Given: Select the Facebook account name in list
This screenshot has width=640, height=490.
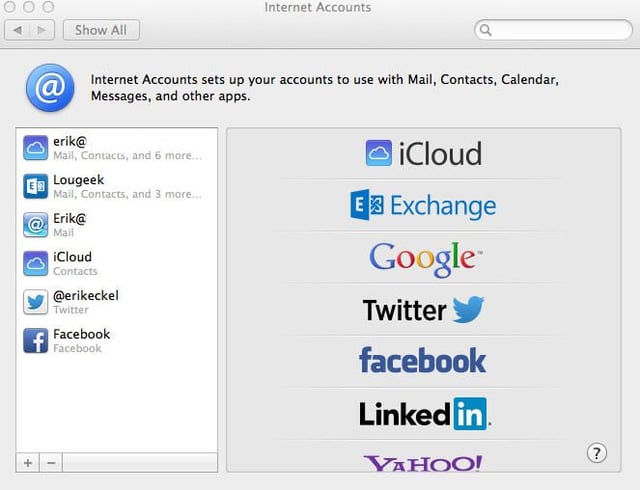Looking at the screenshot, I should (82, 334).
